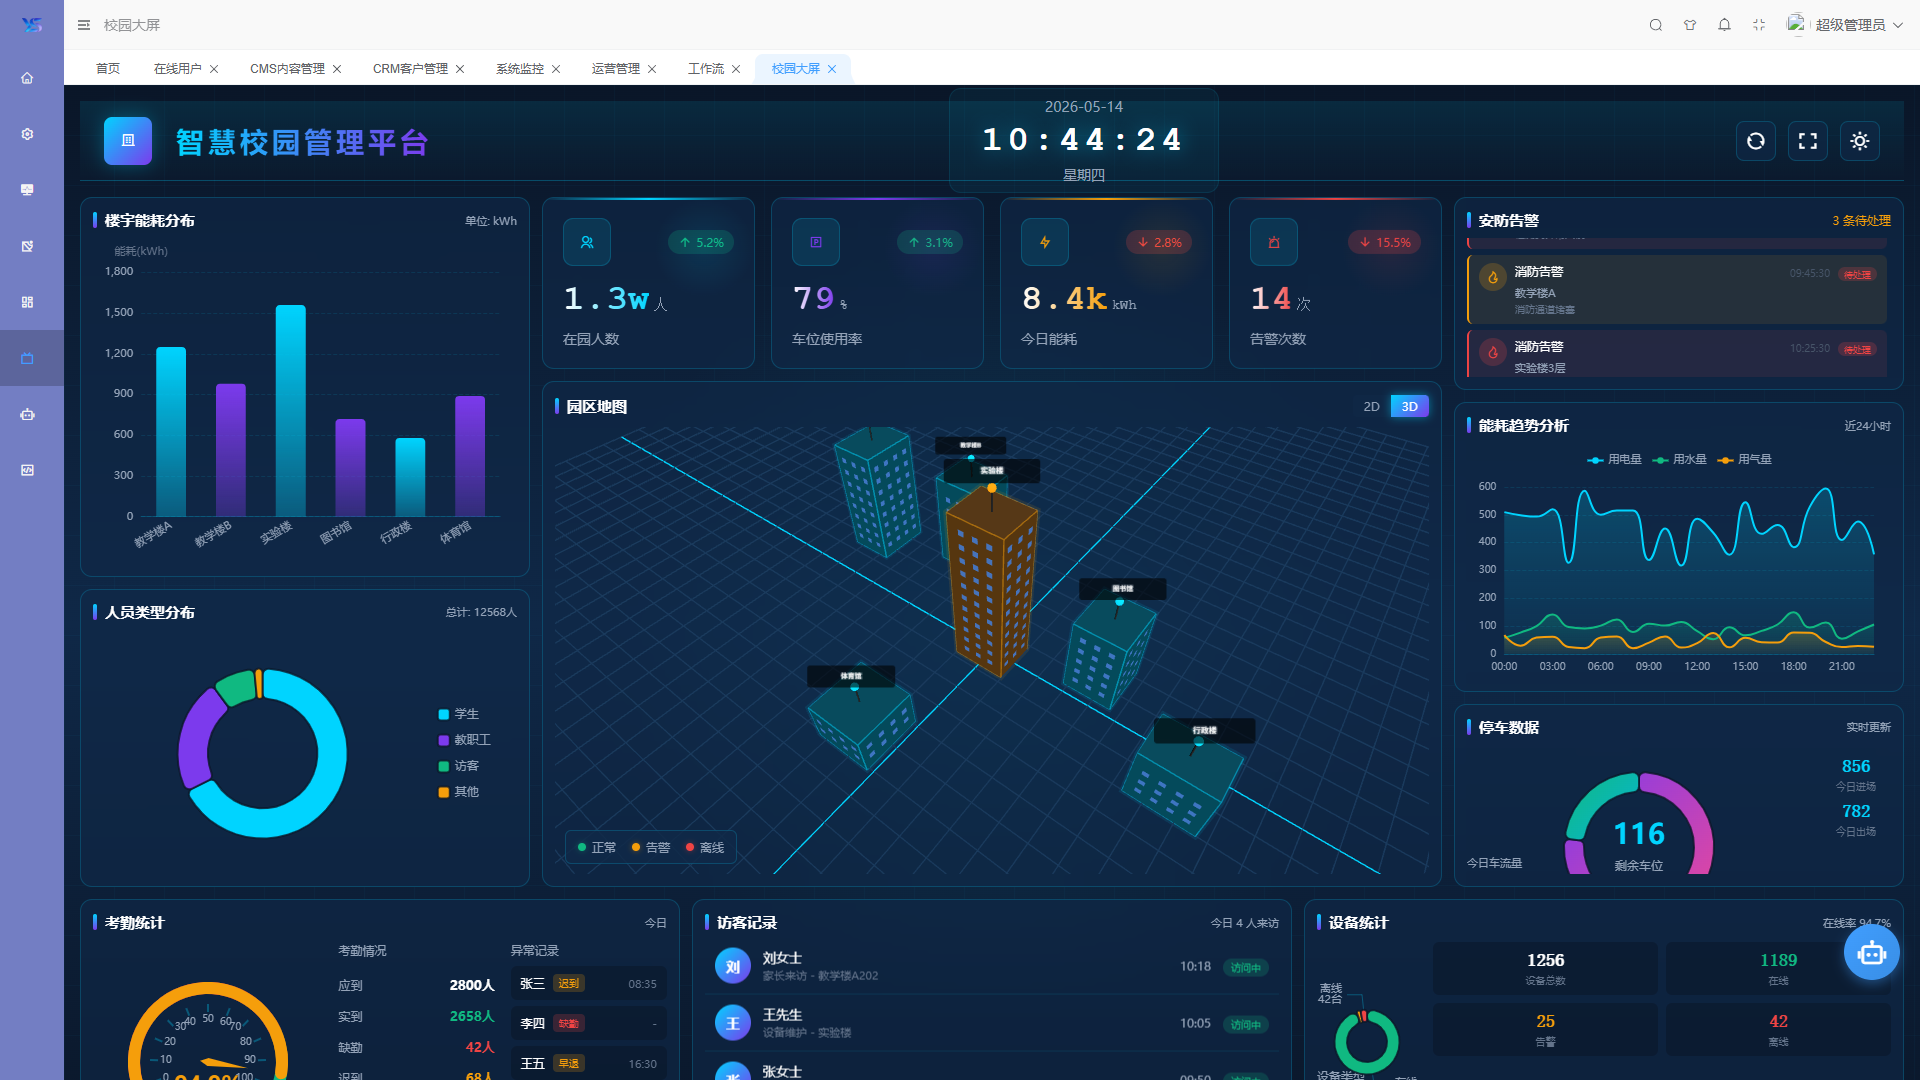Toggle the 用水量 series in the legend

tap(1679, 460)
